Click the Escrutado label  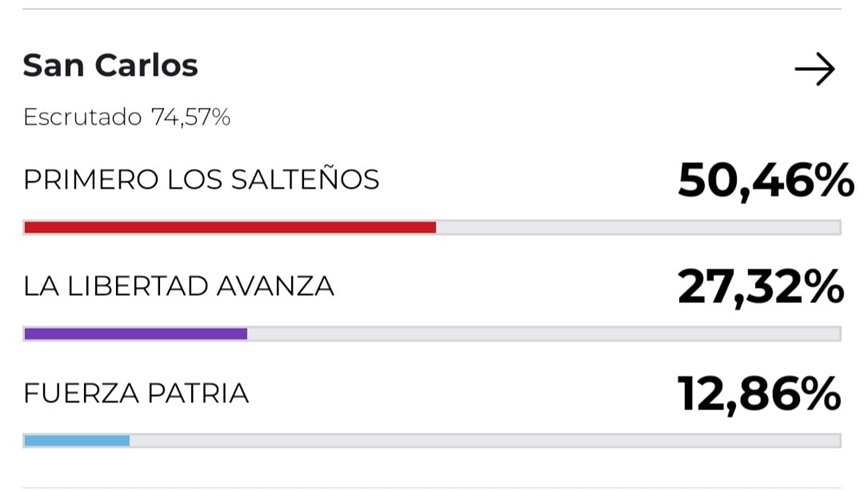82,118
